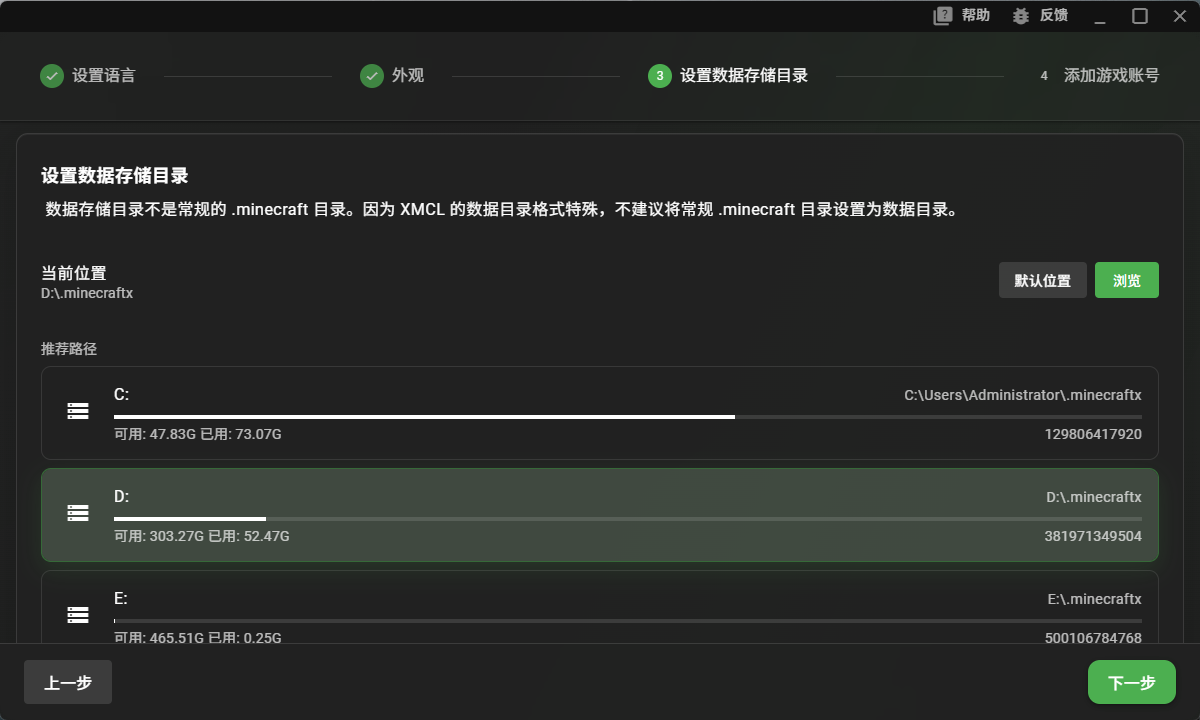
Task: Click the 设置数据存储目录 panel heading
Action: point(115,176)
